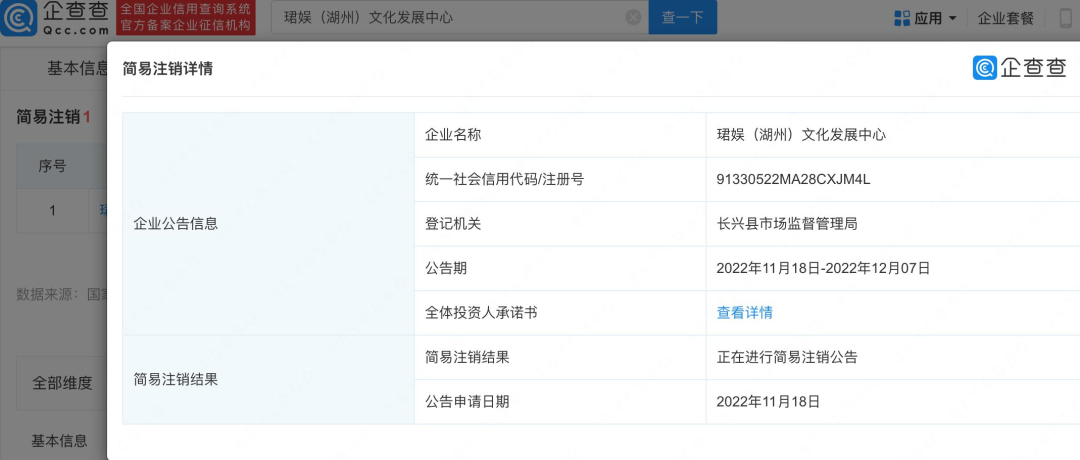
Task: Click the 简易注销 section heading
Action: pos(53,117)
